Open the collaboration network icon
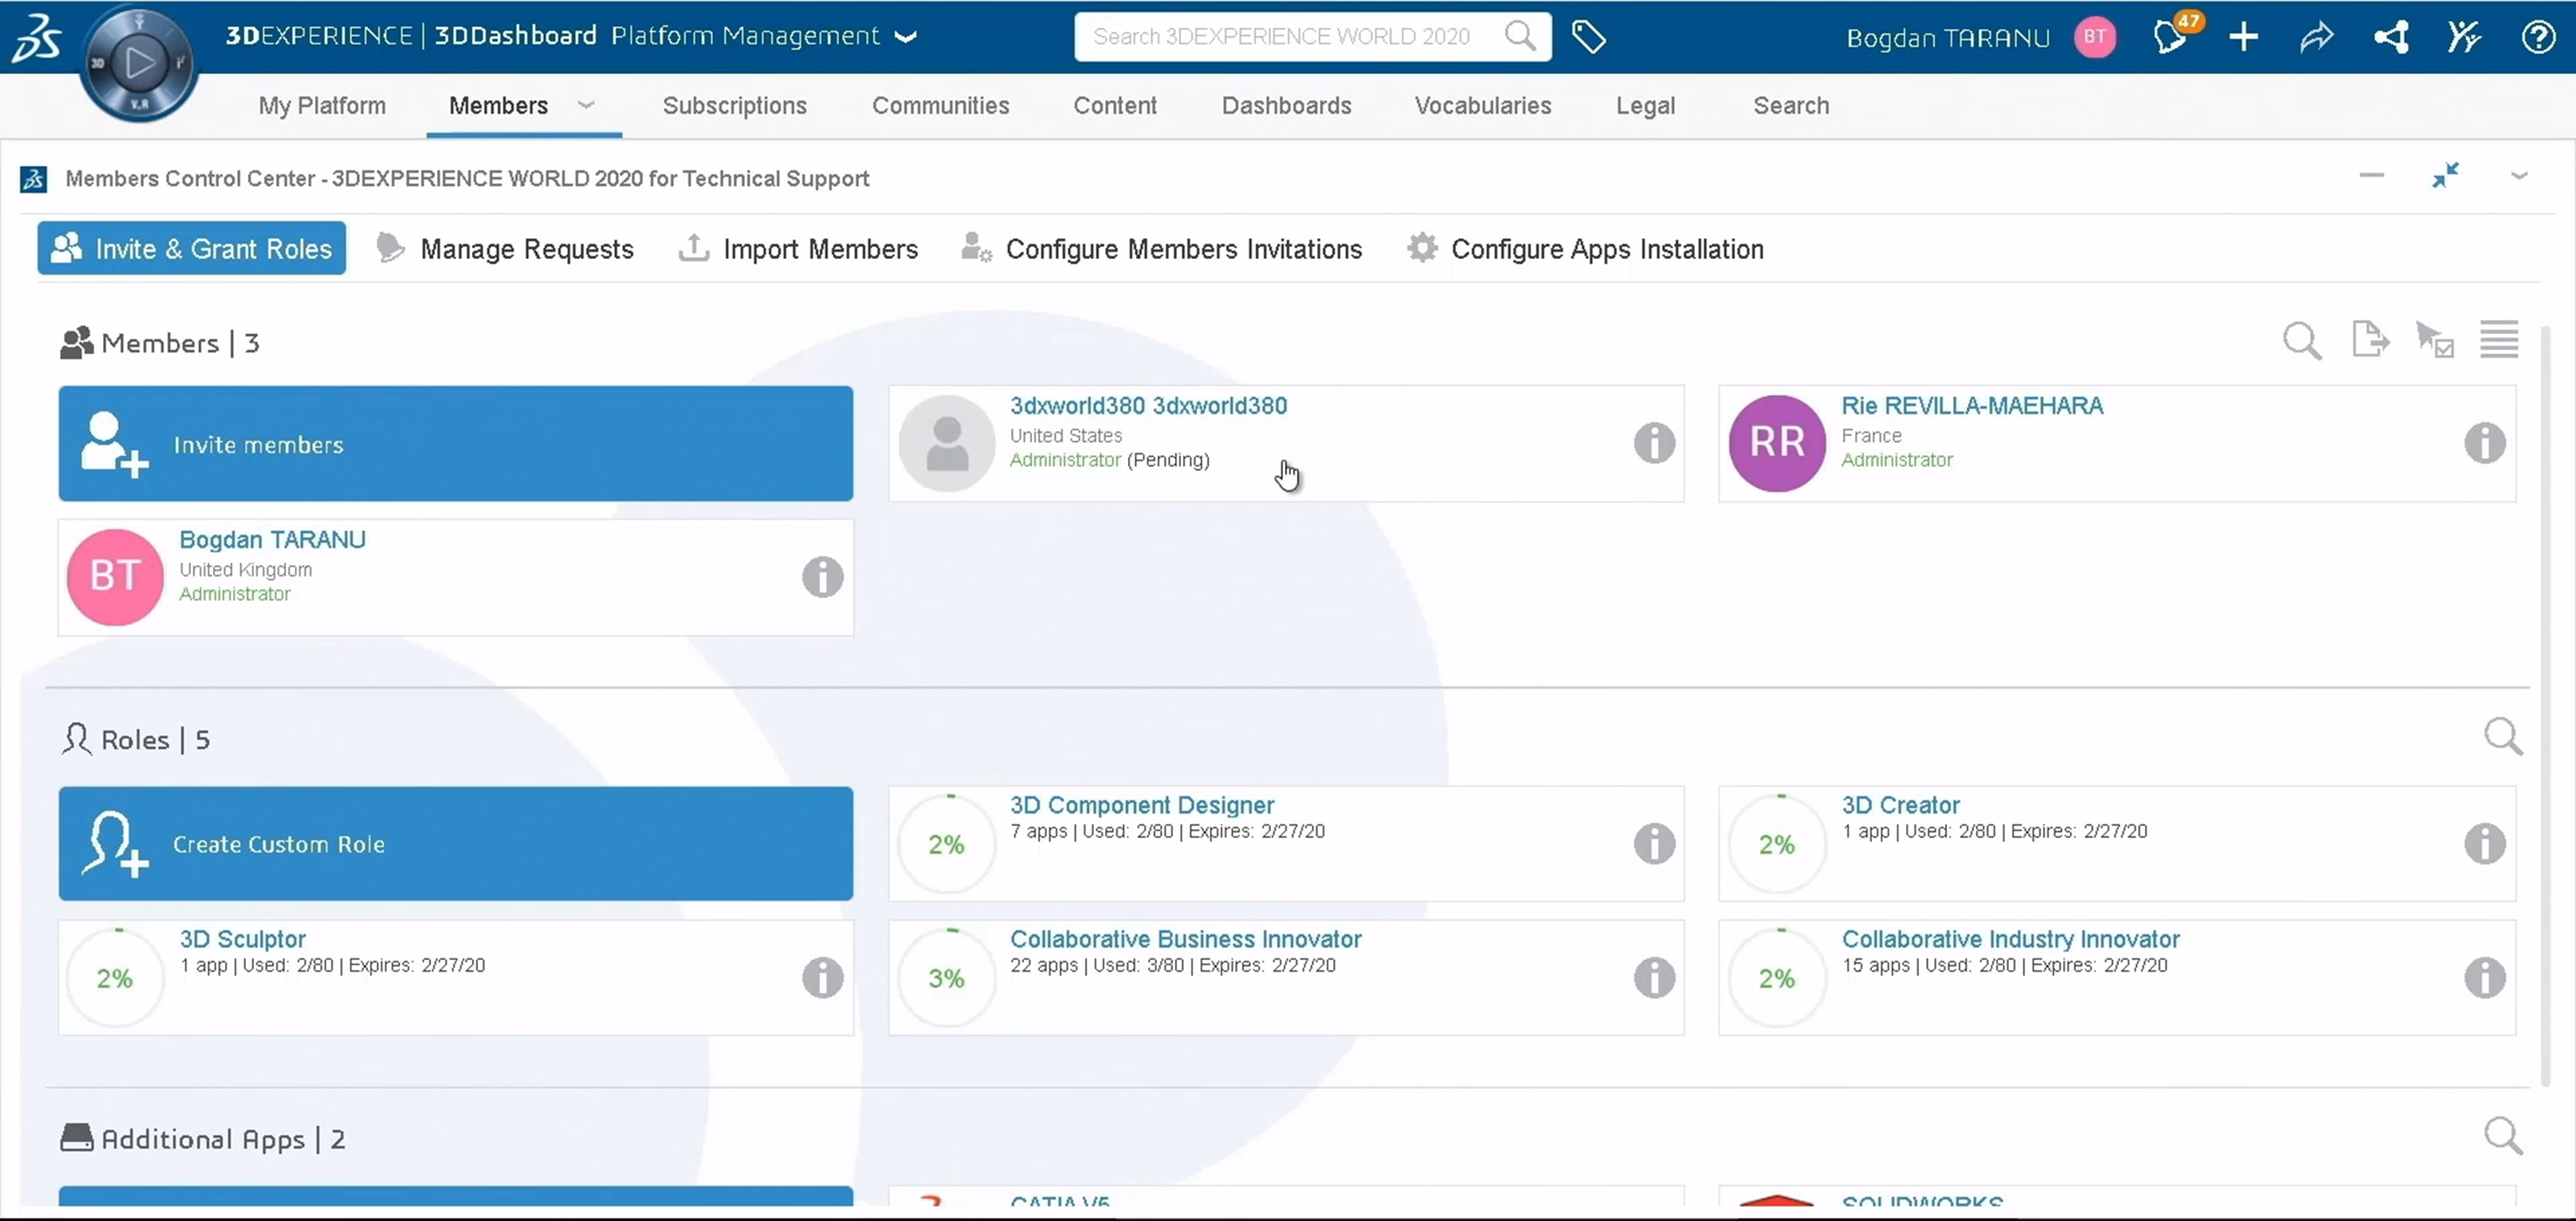Image resolution: width=2576 pixels, height=1221 pixels. [2391, 37]
